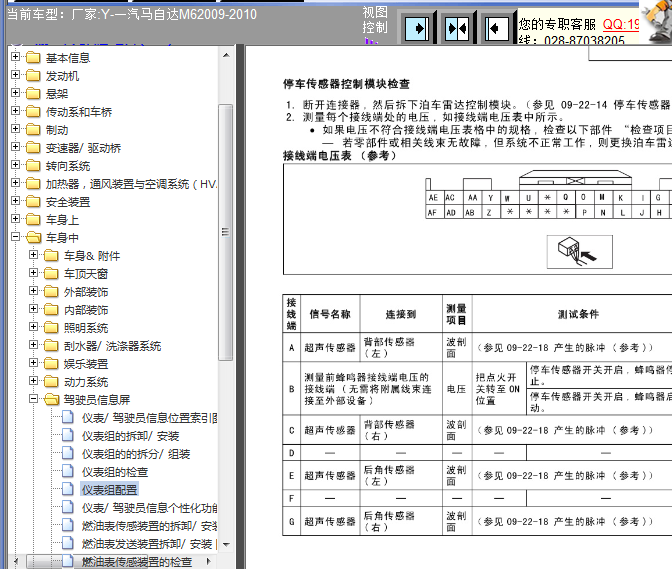The image size is (672, 569).
Task: Collapse the 驾驶员信息屏 folder node
Action: 33,398
